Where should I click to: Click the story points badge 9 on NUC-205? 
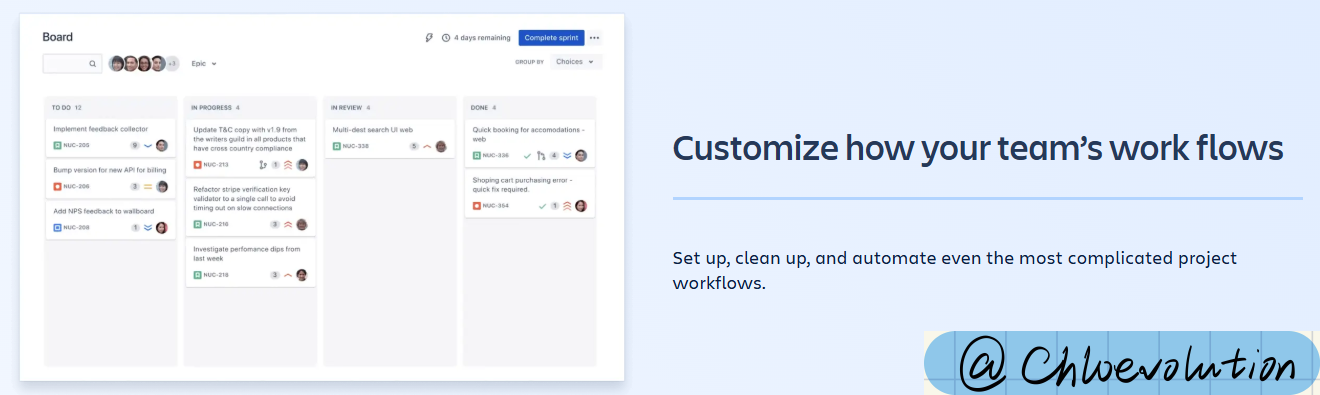(135, 145)
